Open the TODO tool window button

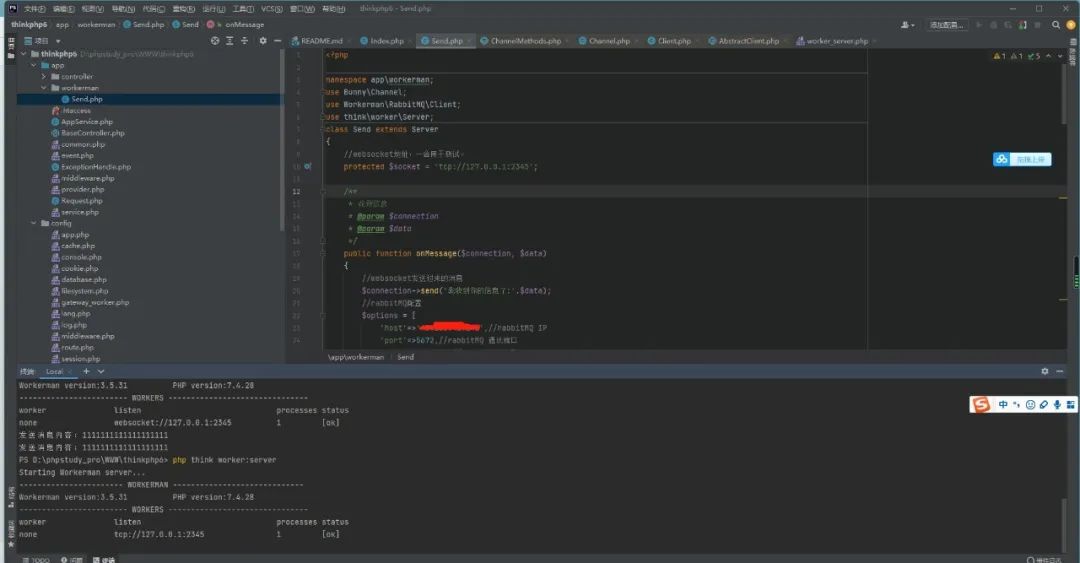click(x=36, y=560)
